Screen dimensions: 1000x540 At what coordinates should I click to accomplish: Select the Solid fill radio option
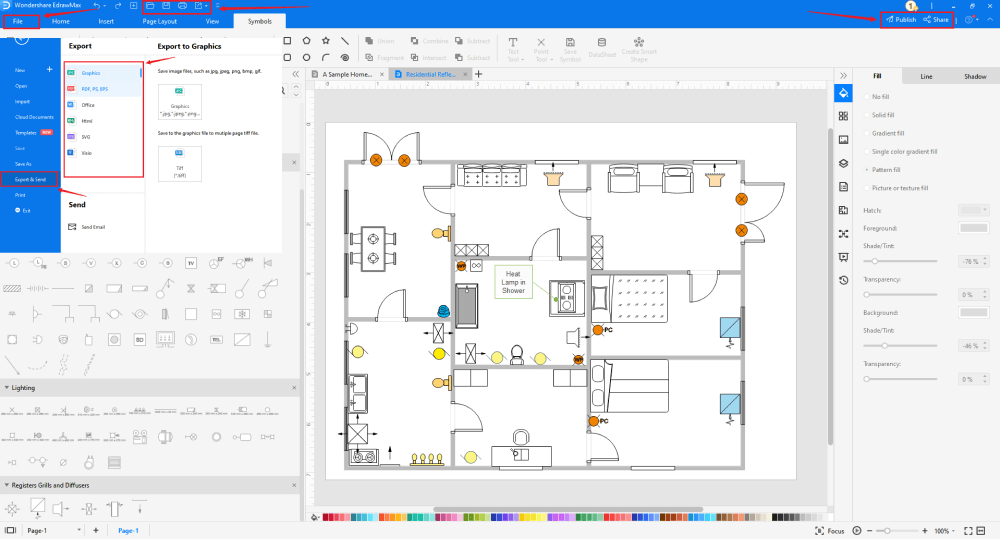pyautogui.click(x=879, y=115)
